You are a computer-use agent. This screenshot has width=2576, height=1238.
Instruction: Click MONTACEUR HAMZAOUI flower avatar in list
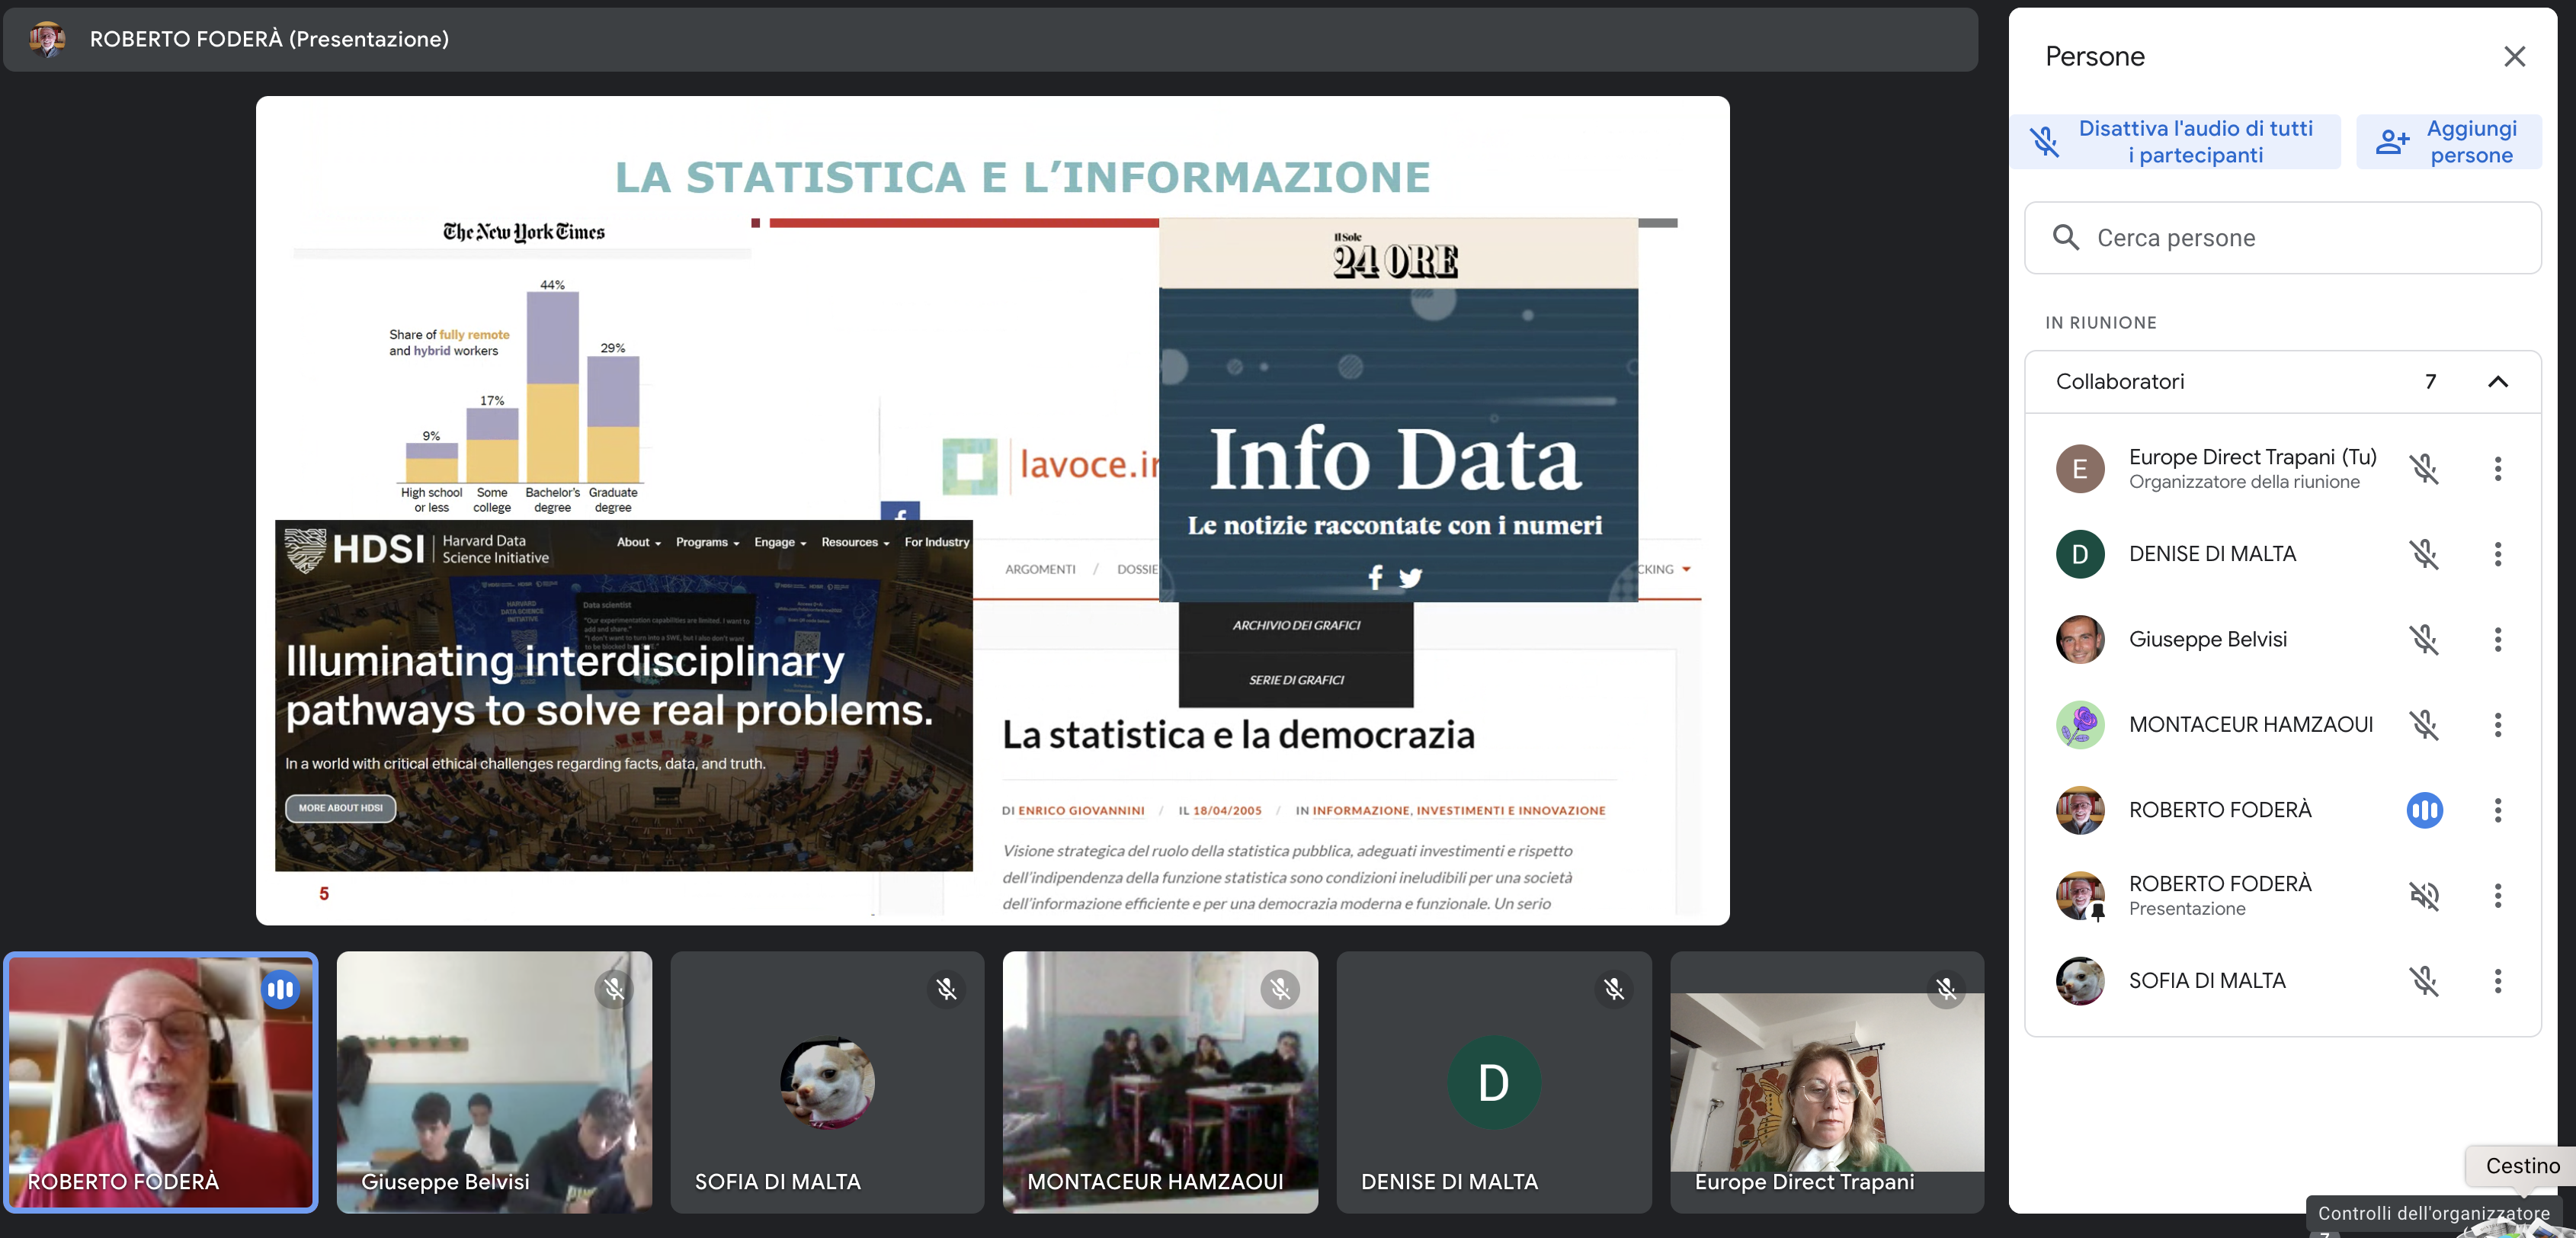tap(2080, 724)
